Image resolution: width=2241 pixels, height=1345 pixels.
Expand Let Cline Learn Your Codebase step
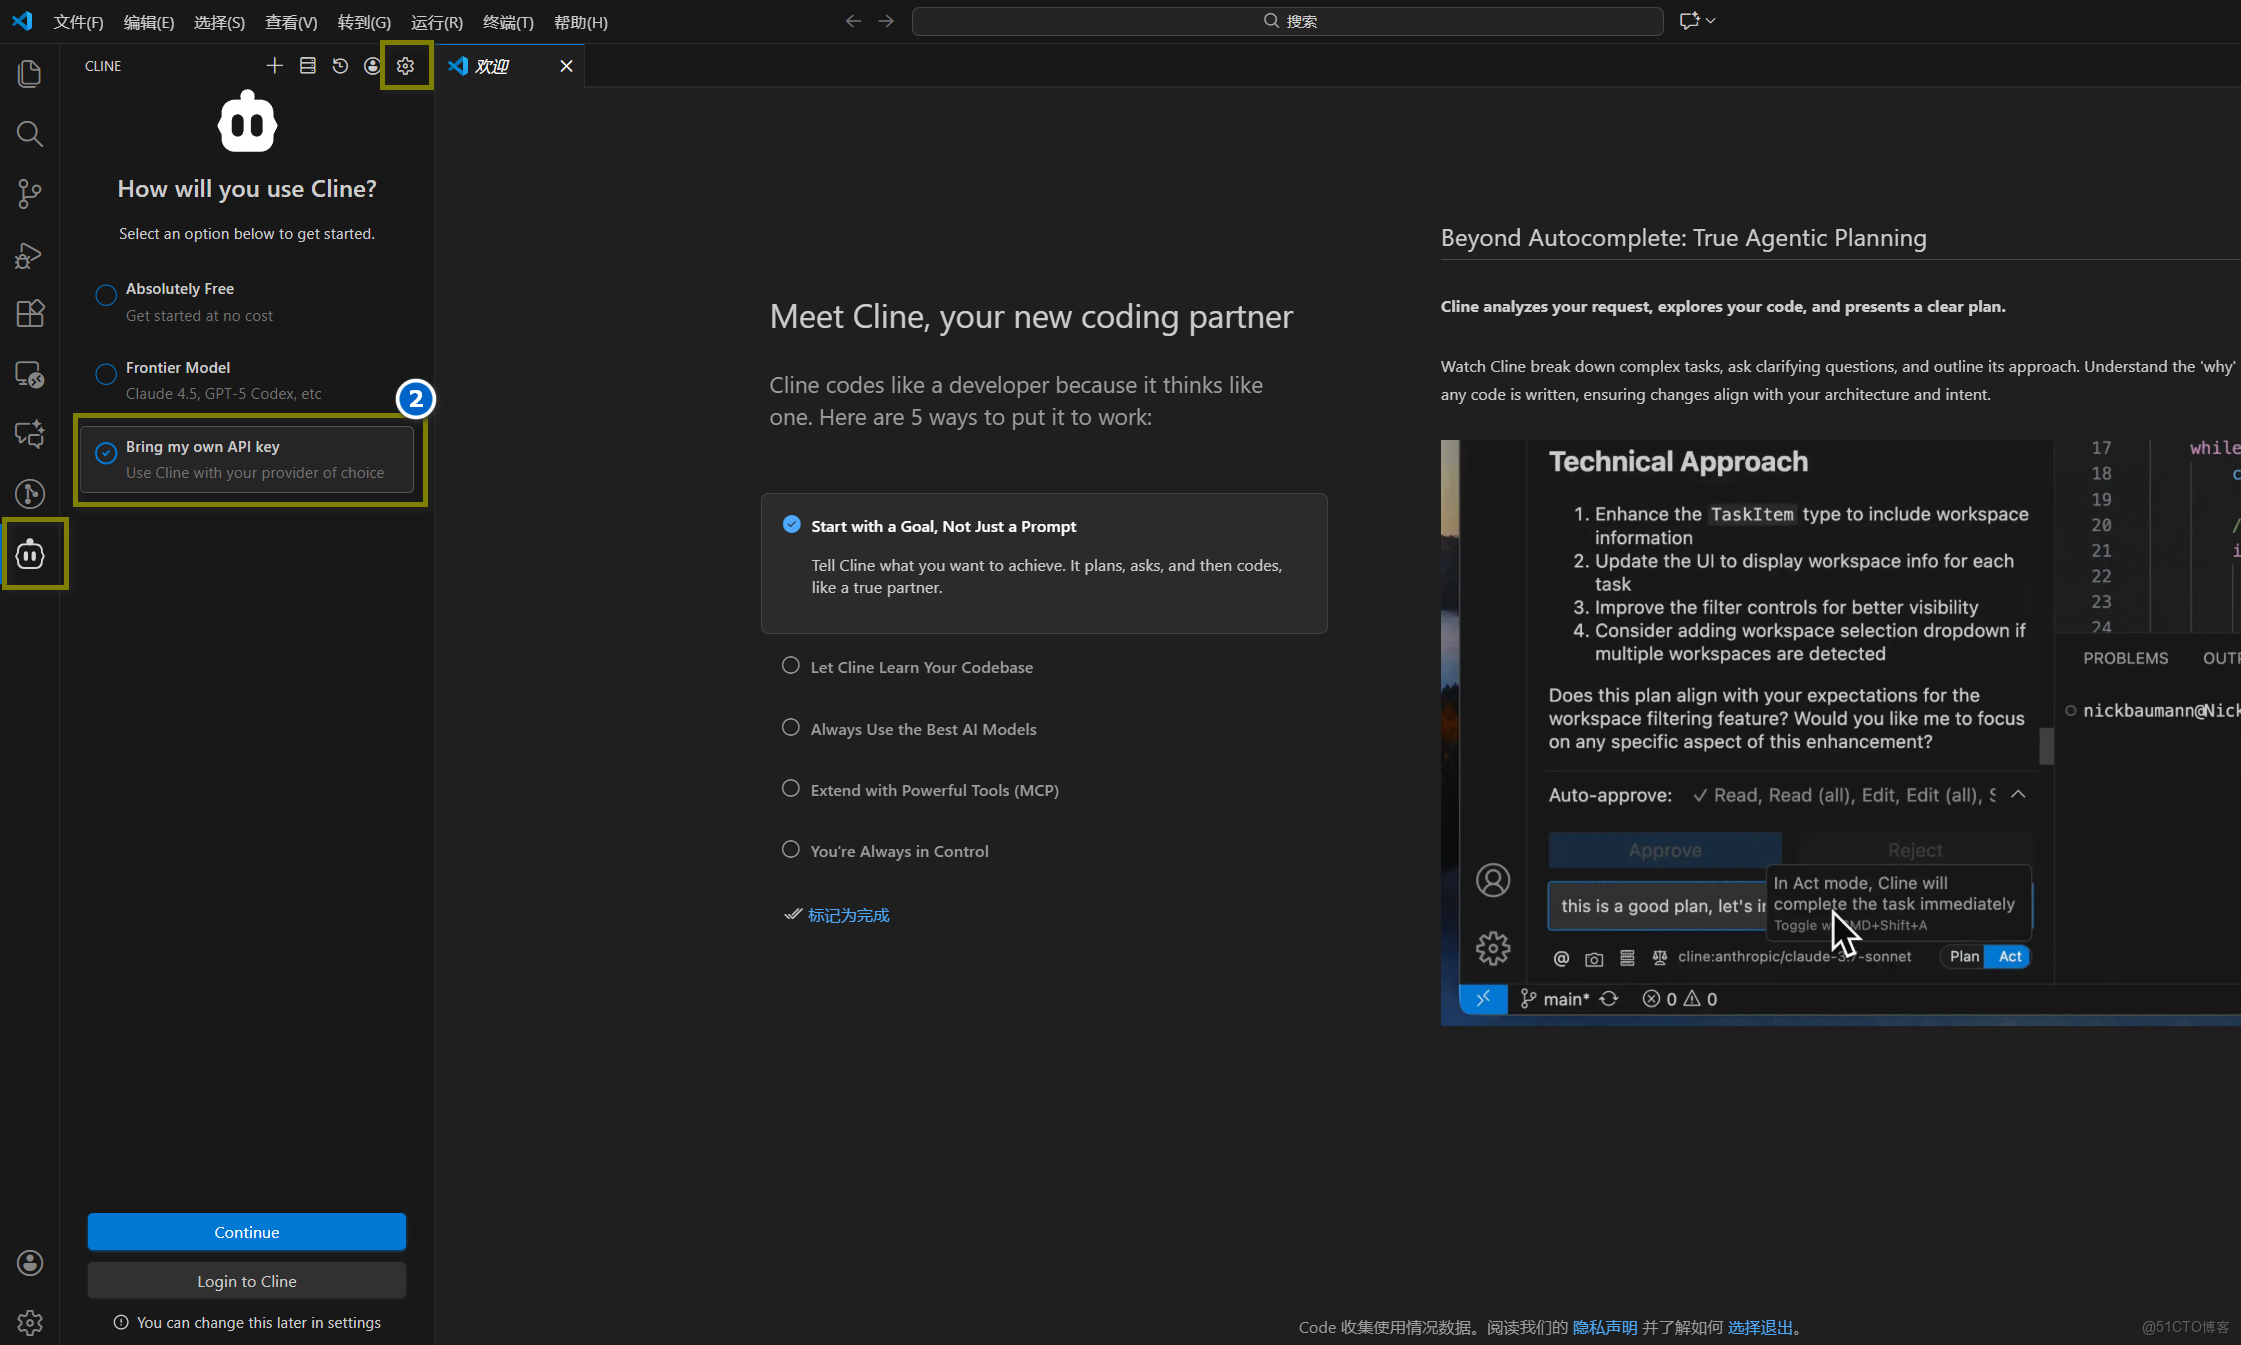point(920,667)
